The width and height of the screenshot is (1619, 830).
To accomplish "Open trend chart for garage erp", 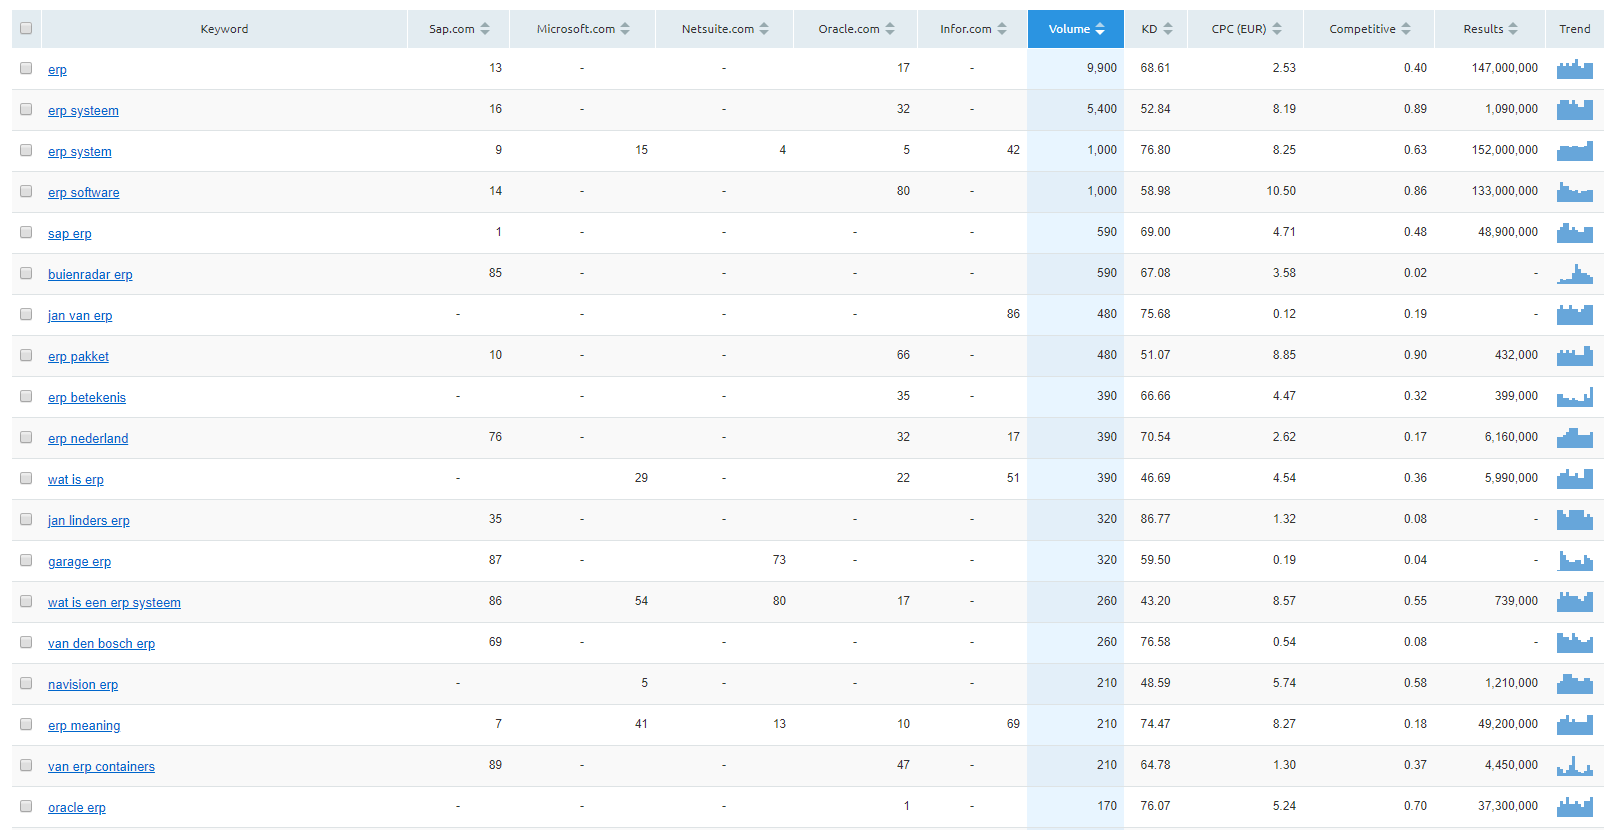I will [1574, 561].
